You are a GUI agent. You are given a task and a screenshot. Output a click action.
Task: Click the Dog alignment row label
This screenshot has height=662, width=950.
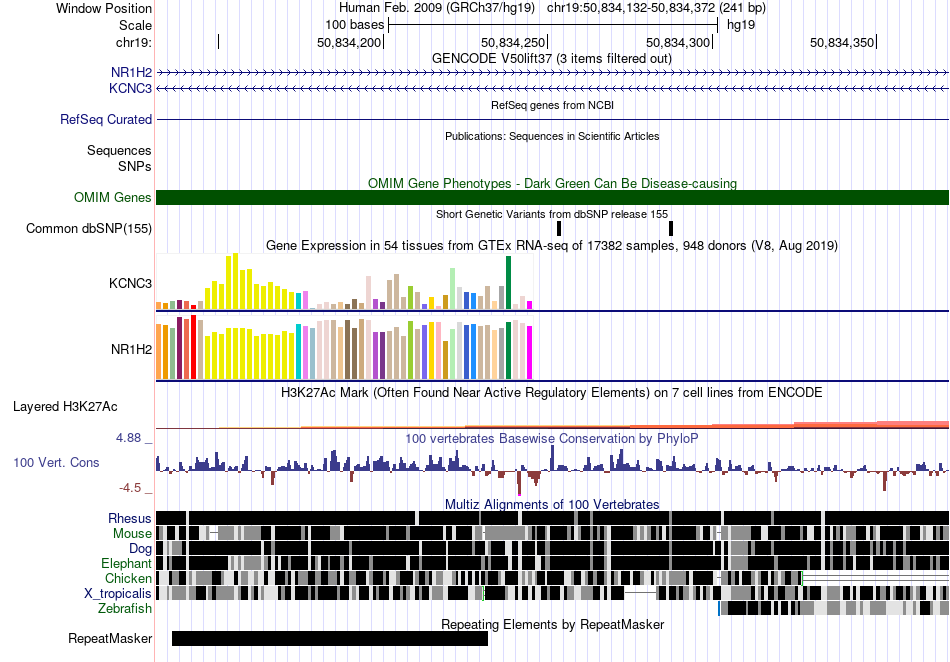[x=141, y=549]
